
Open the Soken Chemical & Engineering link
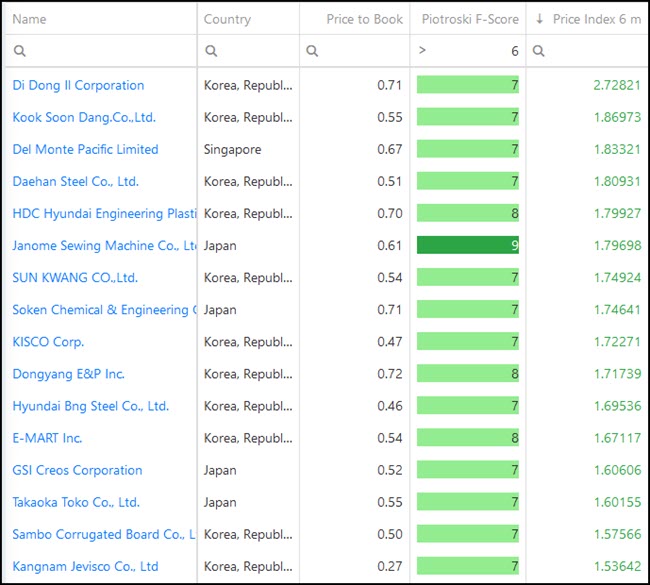tap(104, 310)
